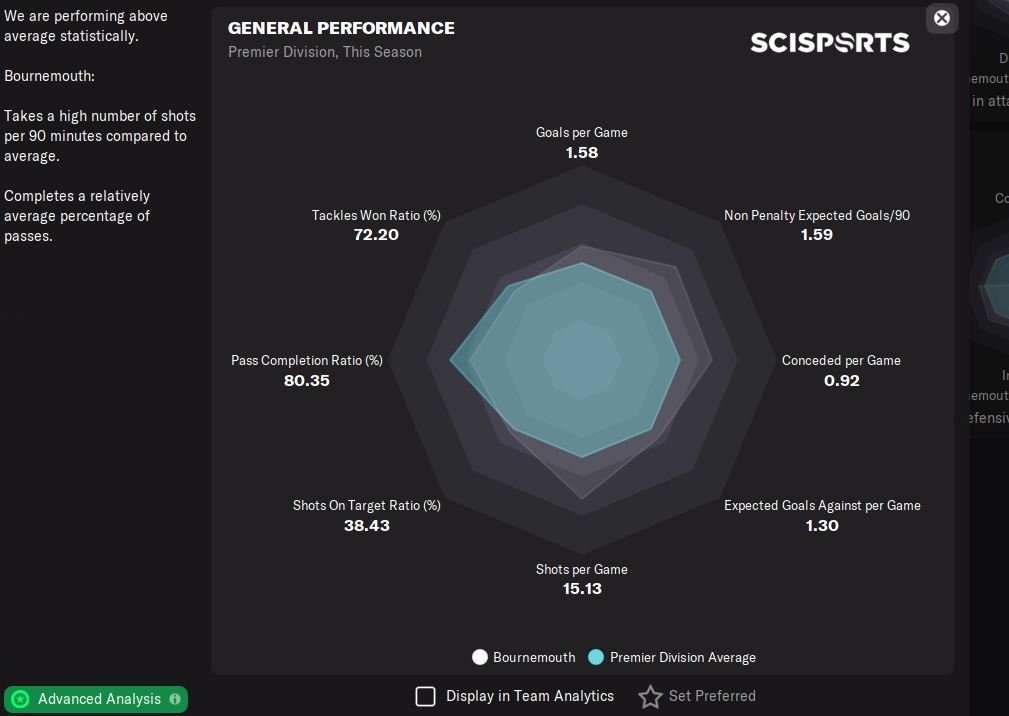The image size is (1009, 716).
Task: Click the Set Preferred label
Action: point(712,696)
